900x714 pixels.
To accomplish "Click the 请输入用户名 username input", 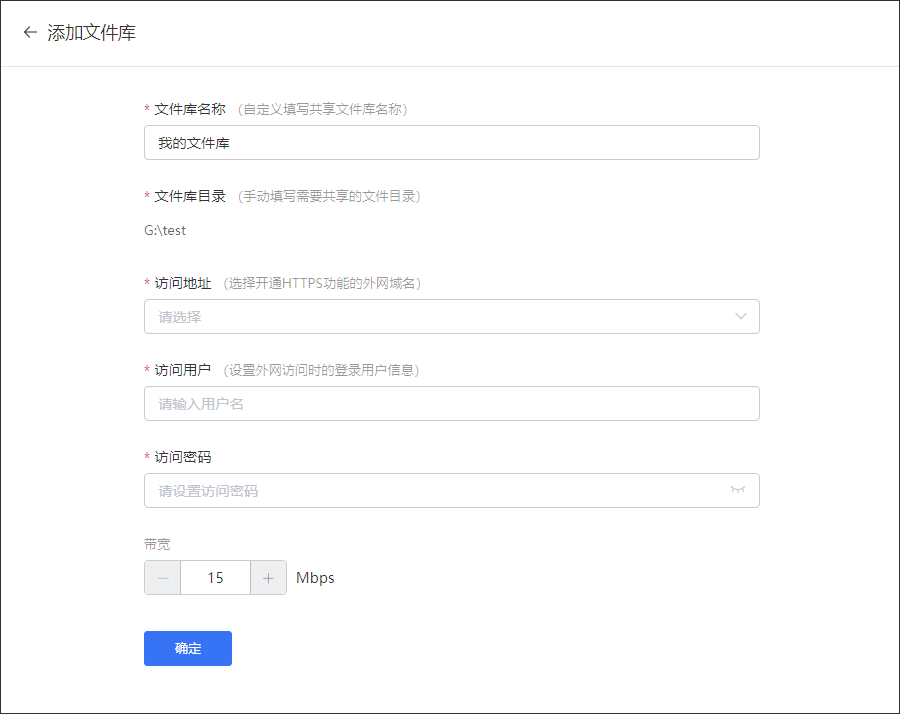I will pyautogui.click(x=451, y=404).
